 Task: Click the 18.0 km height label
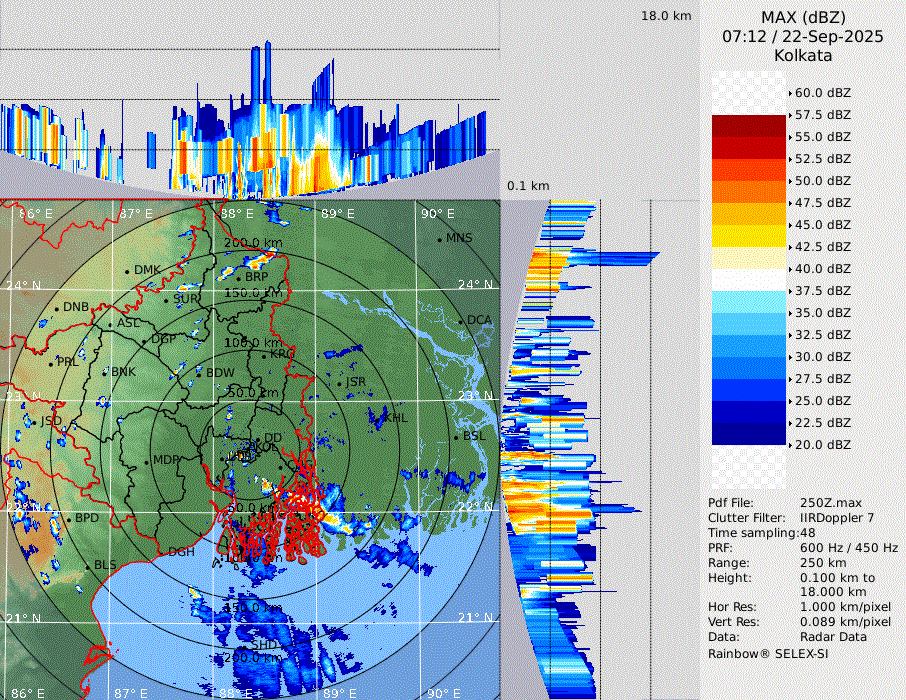tap(666, 16)
